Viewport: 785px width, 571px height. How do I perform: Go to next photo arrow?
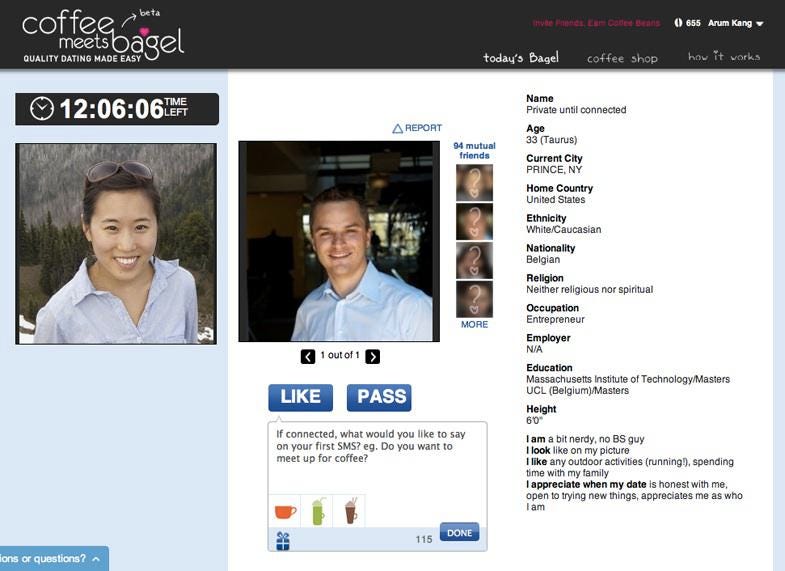pos(372,356)
